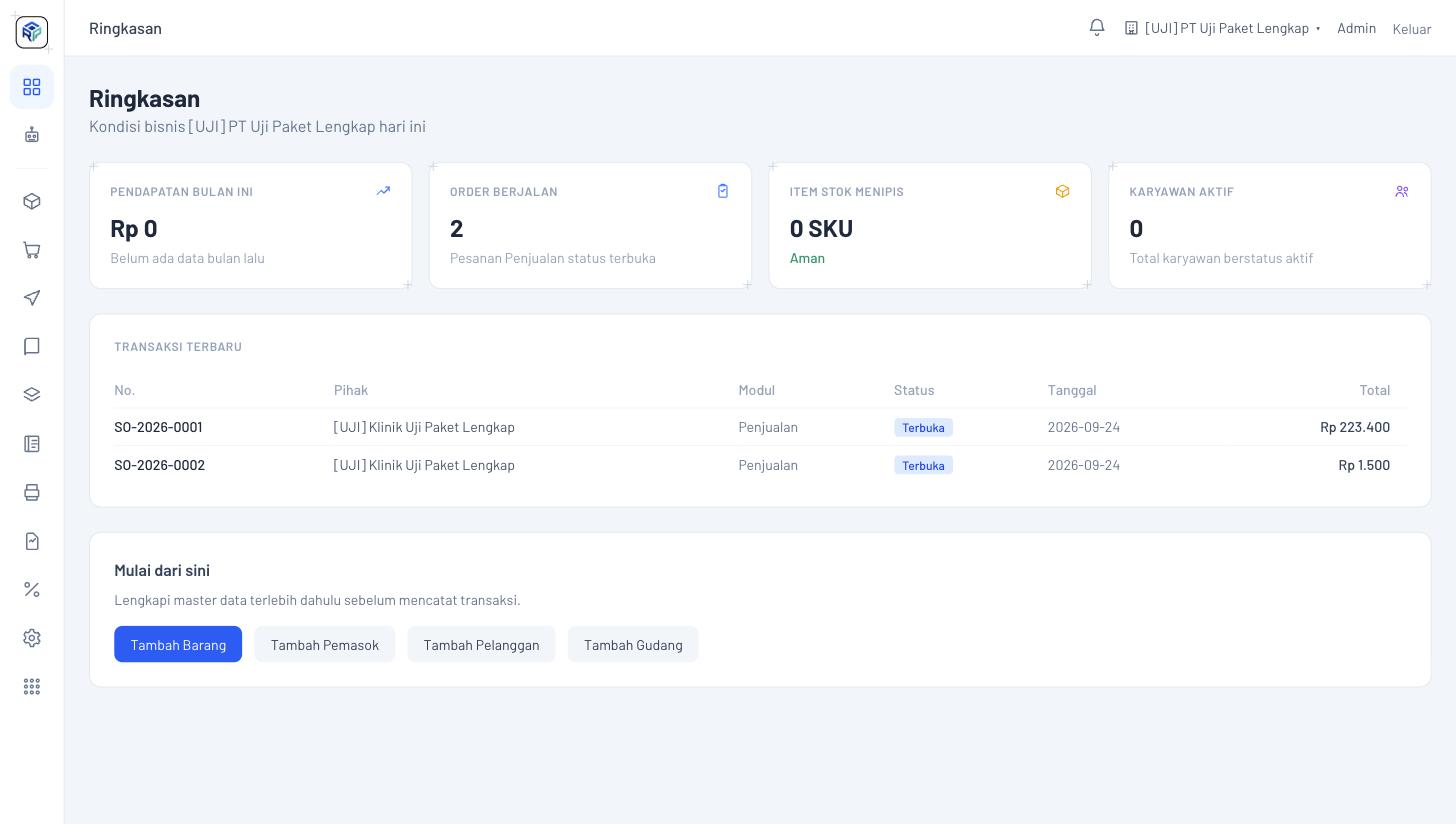This screenshot has height=824, width=1456.
Task: Click the box icon on Item Stok Menipis card
Action: pos(1062,191)
